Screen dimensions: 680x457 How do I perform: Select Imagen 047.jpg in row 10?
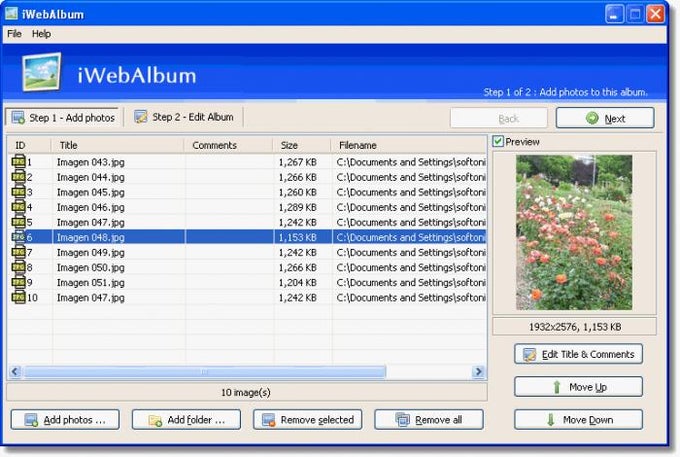point(91,297)
